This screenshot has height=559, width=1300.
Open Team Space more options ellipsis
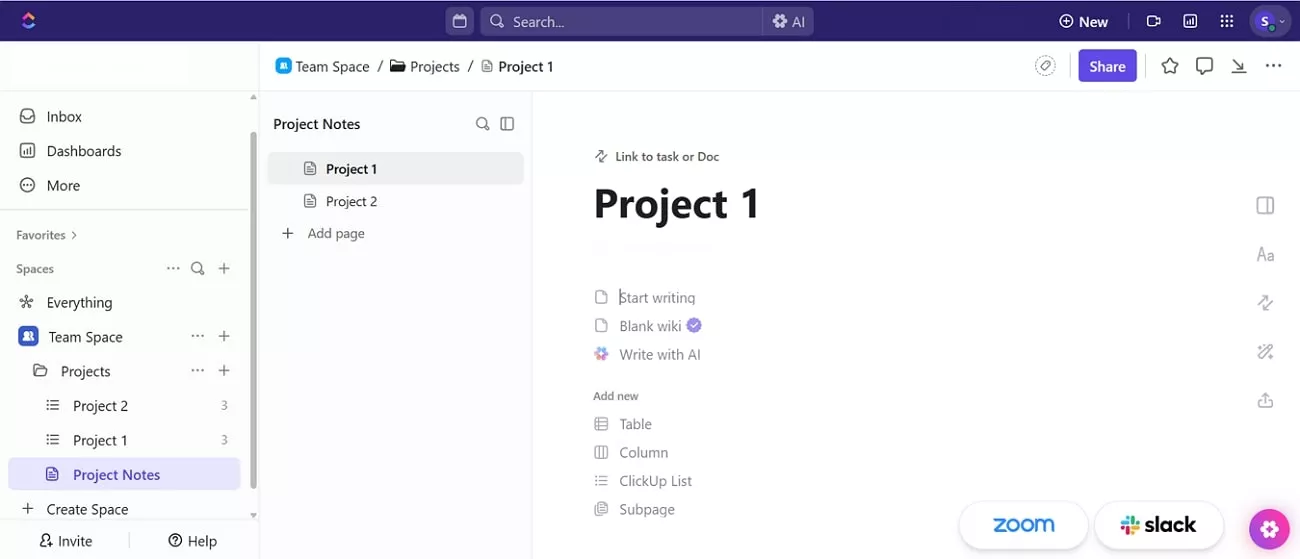click(x=197, y=337)
